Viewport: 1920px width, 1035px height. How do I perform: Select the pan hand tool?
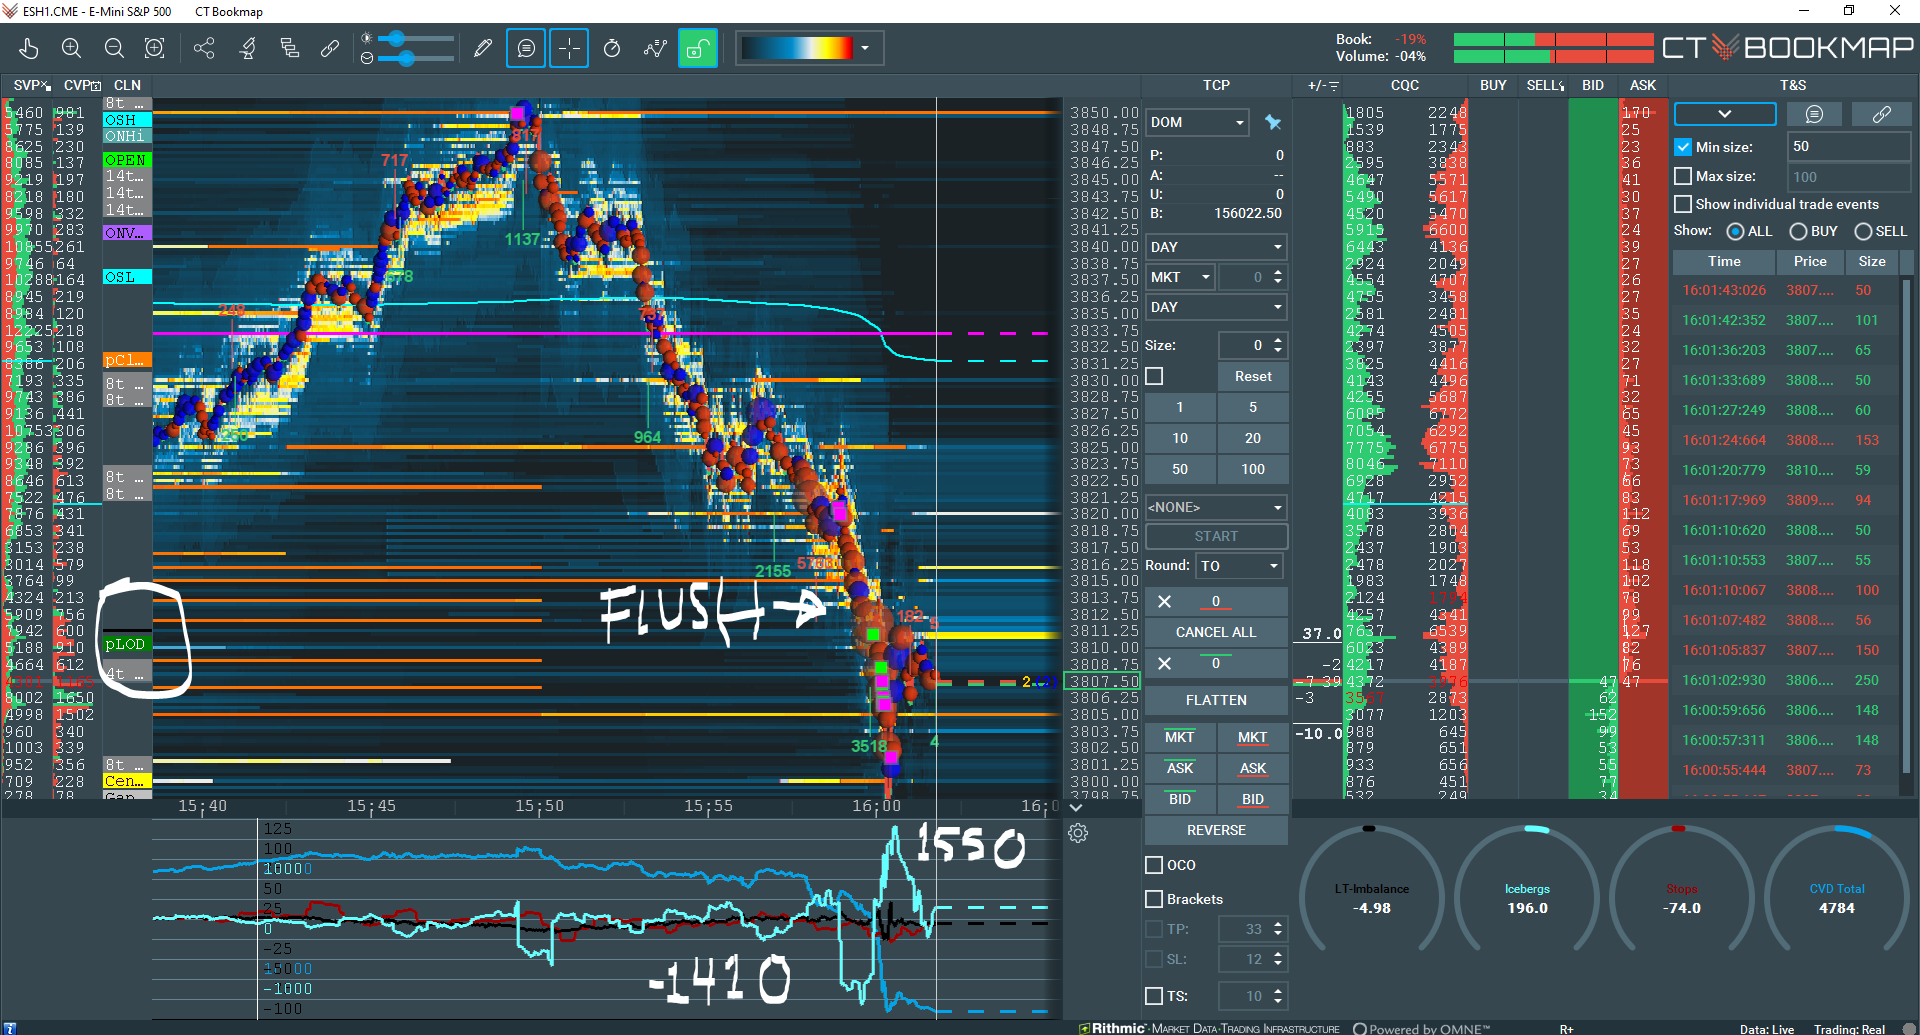pyautogui.click(x=28, y=48)
